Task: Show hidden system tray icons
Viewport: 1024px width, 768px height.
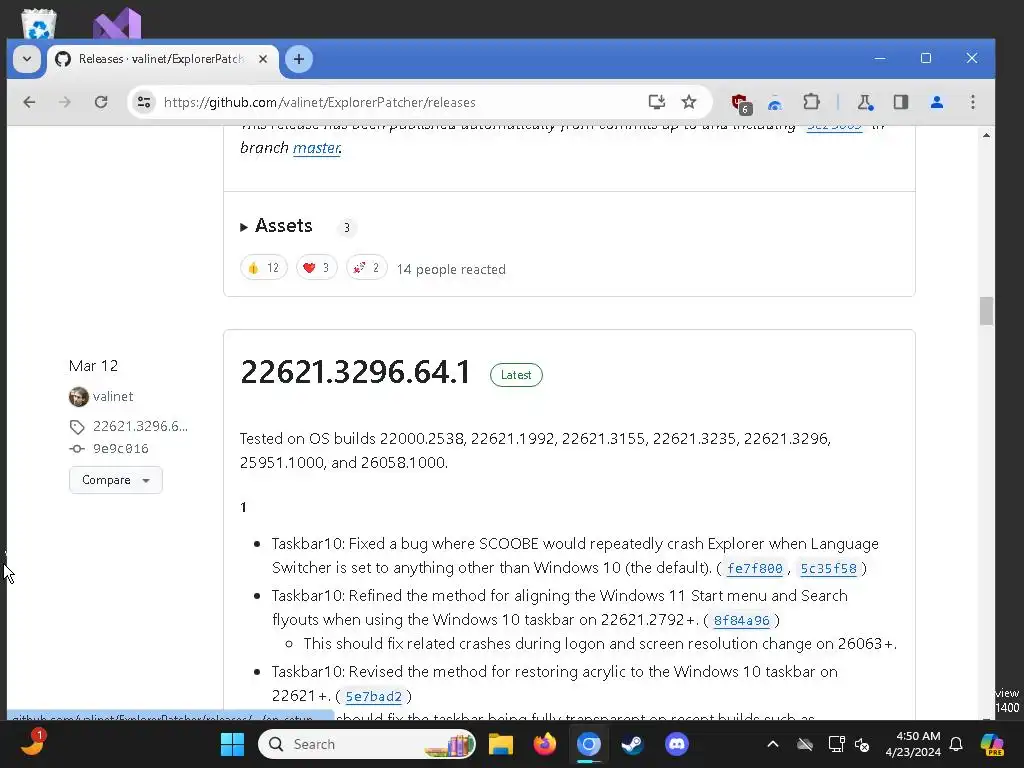Action: [x=773, y=744]
